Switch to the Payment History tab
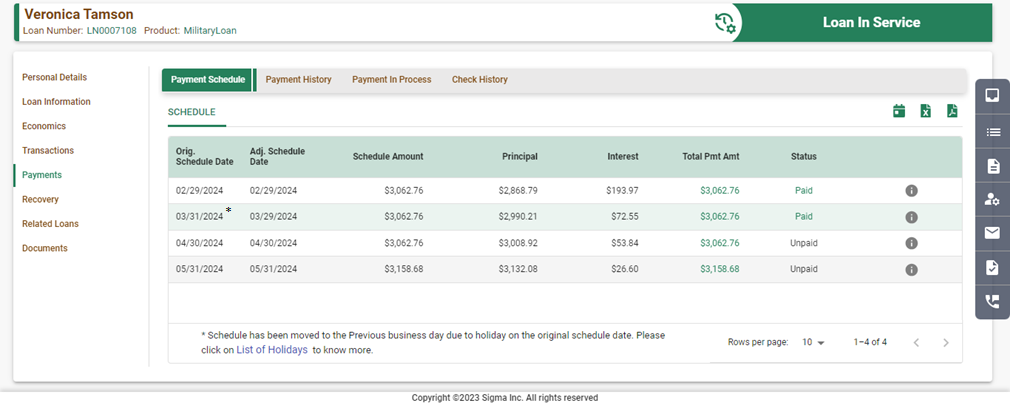 click(x=298, y=80)
